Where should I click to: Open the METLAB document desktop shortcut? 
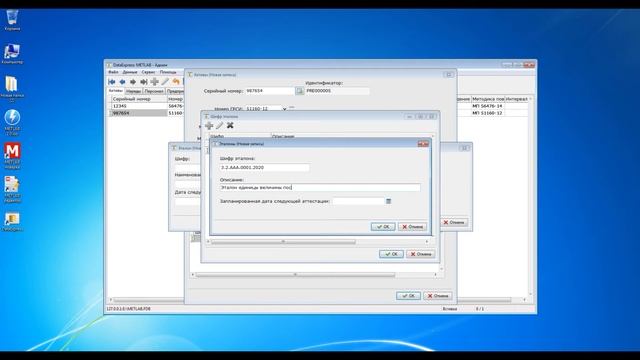pos(12,189)
